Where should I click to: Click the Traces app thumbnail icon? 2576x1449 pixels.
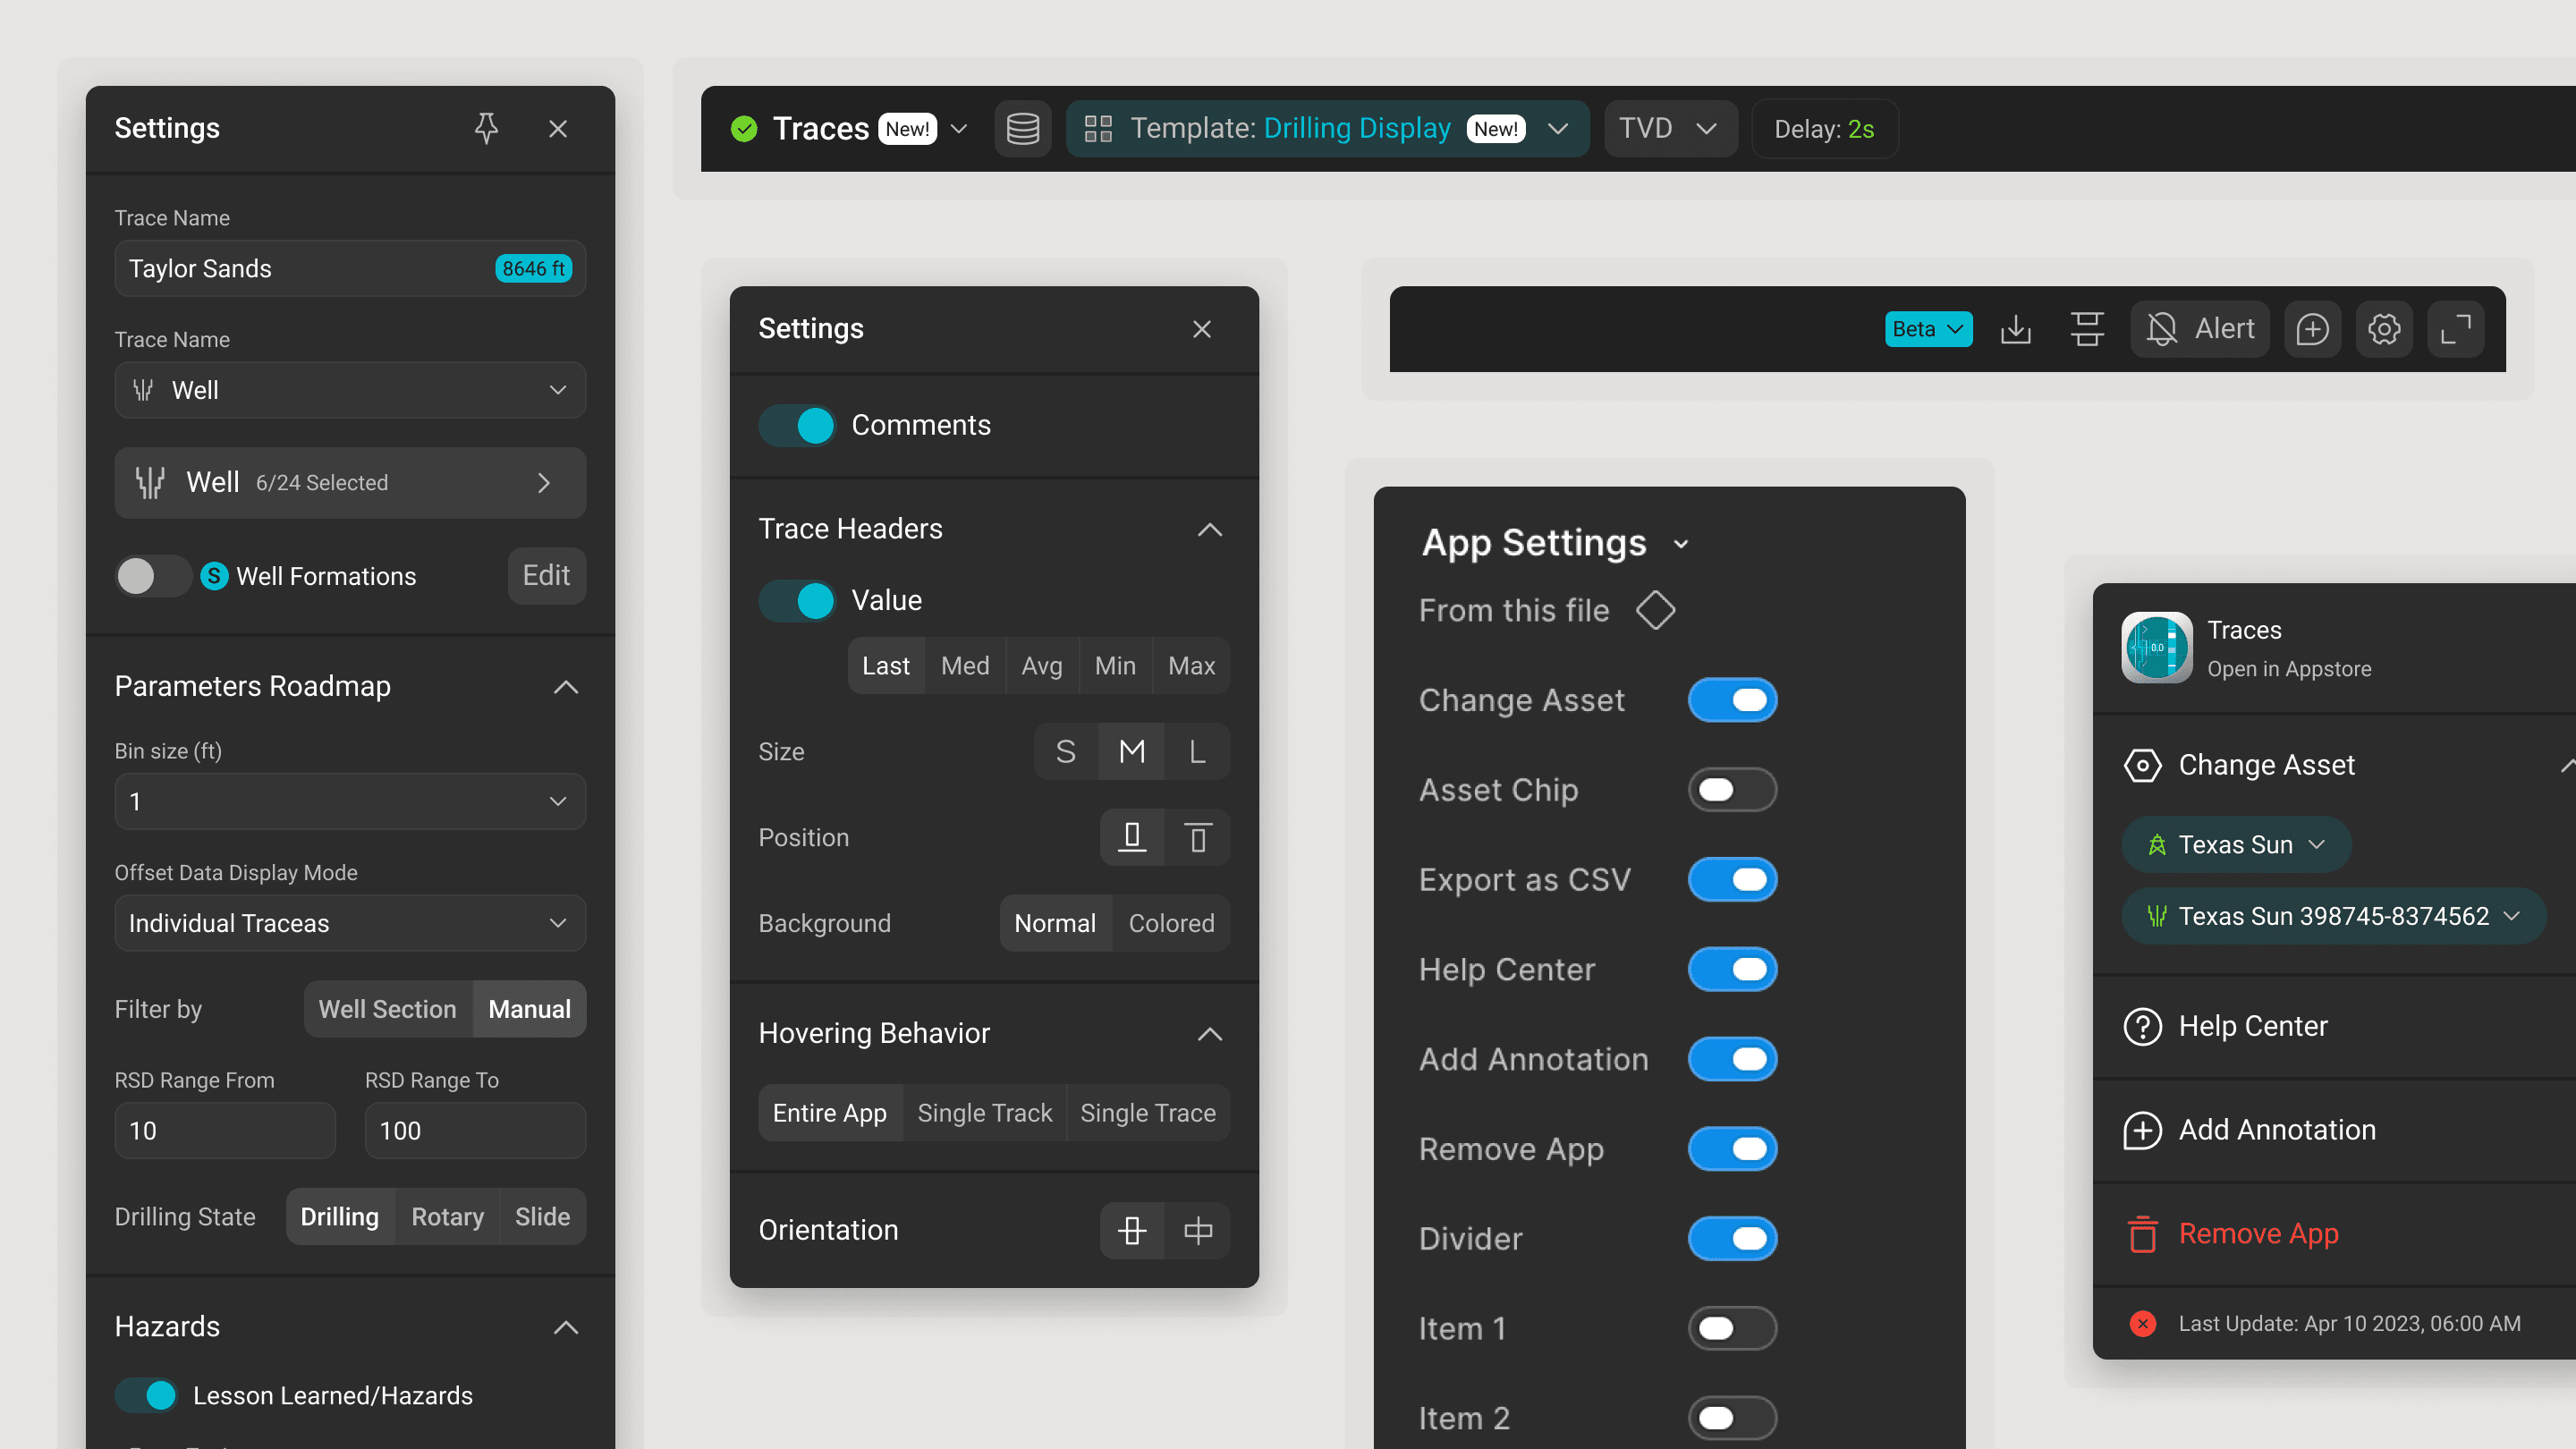[2156, 647]
